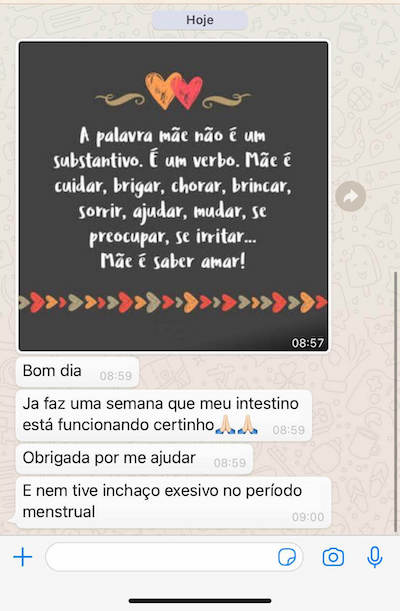Tap the forward arrow beside the image
This screenshot has width=400, height=611.
351,196
